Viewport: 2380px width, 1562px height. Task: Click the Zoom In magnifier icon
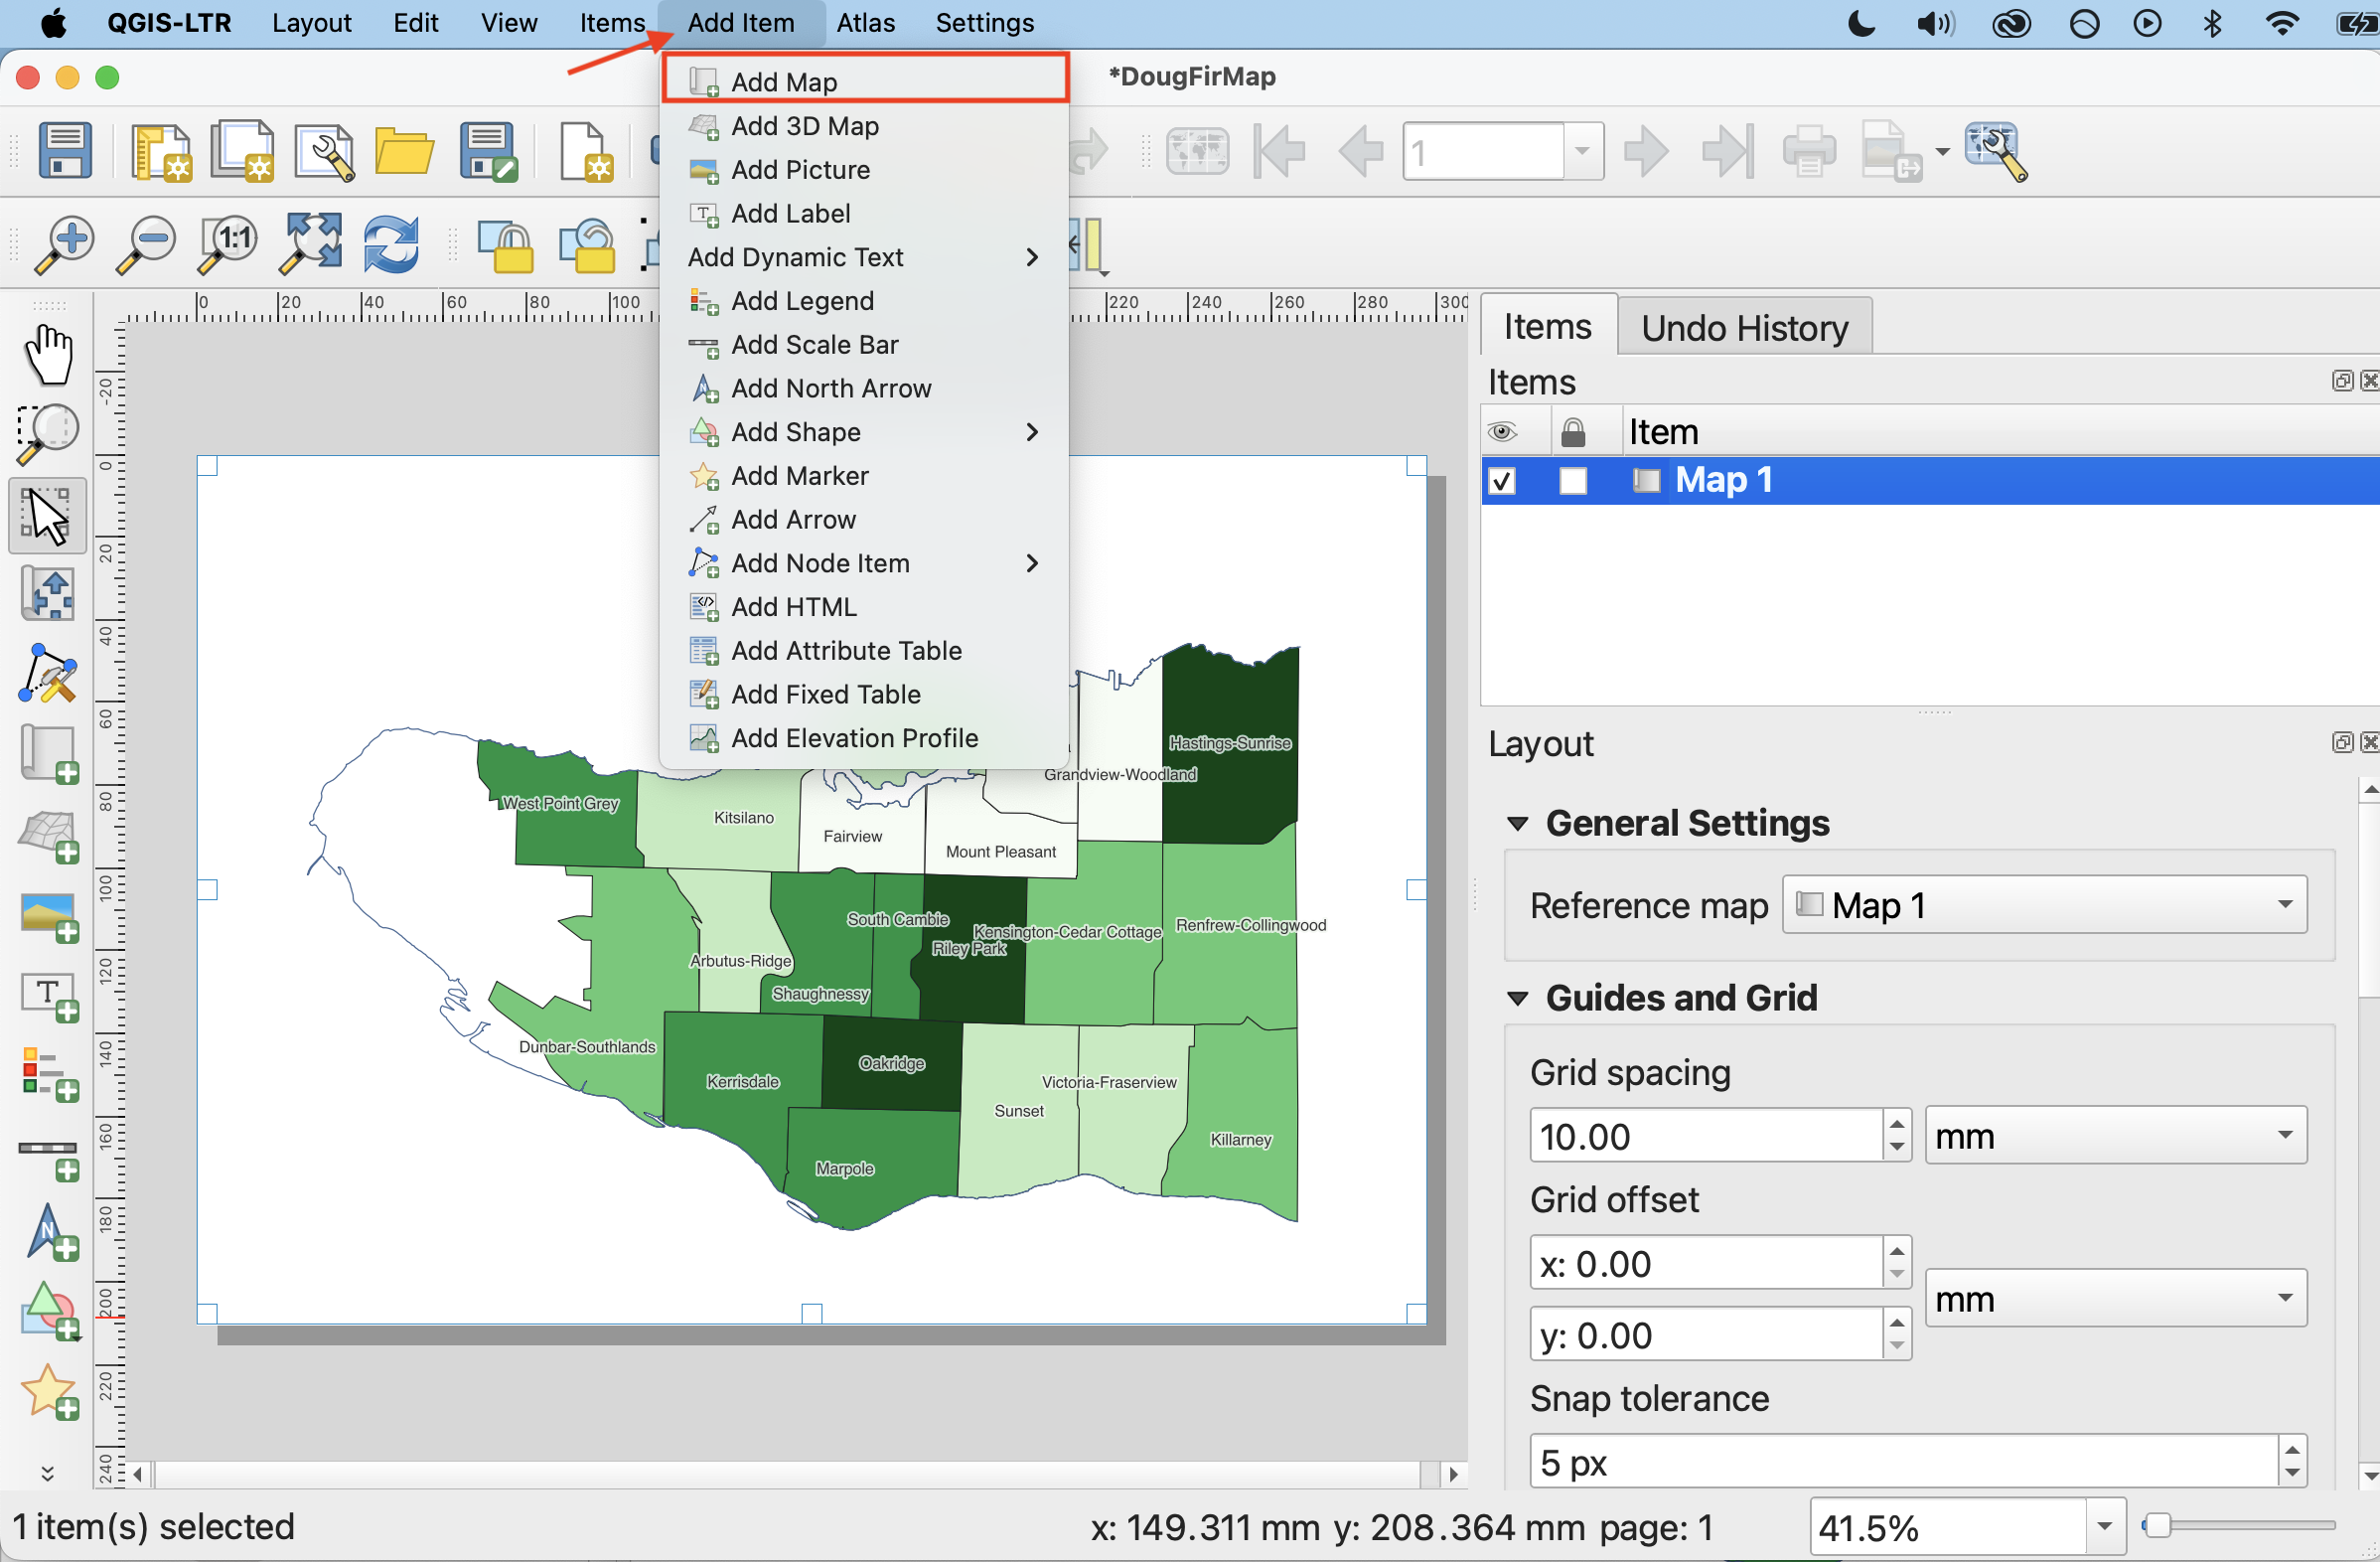click(x=64, y=244)
